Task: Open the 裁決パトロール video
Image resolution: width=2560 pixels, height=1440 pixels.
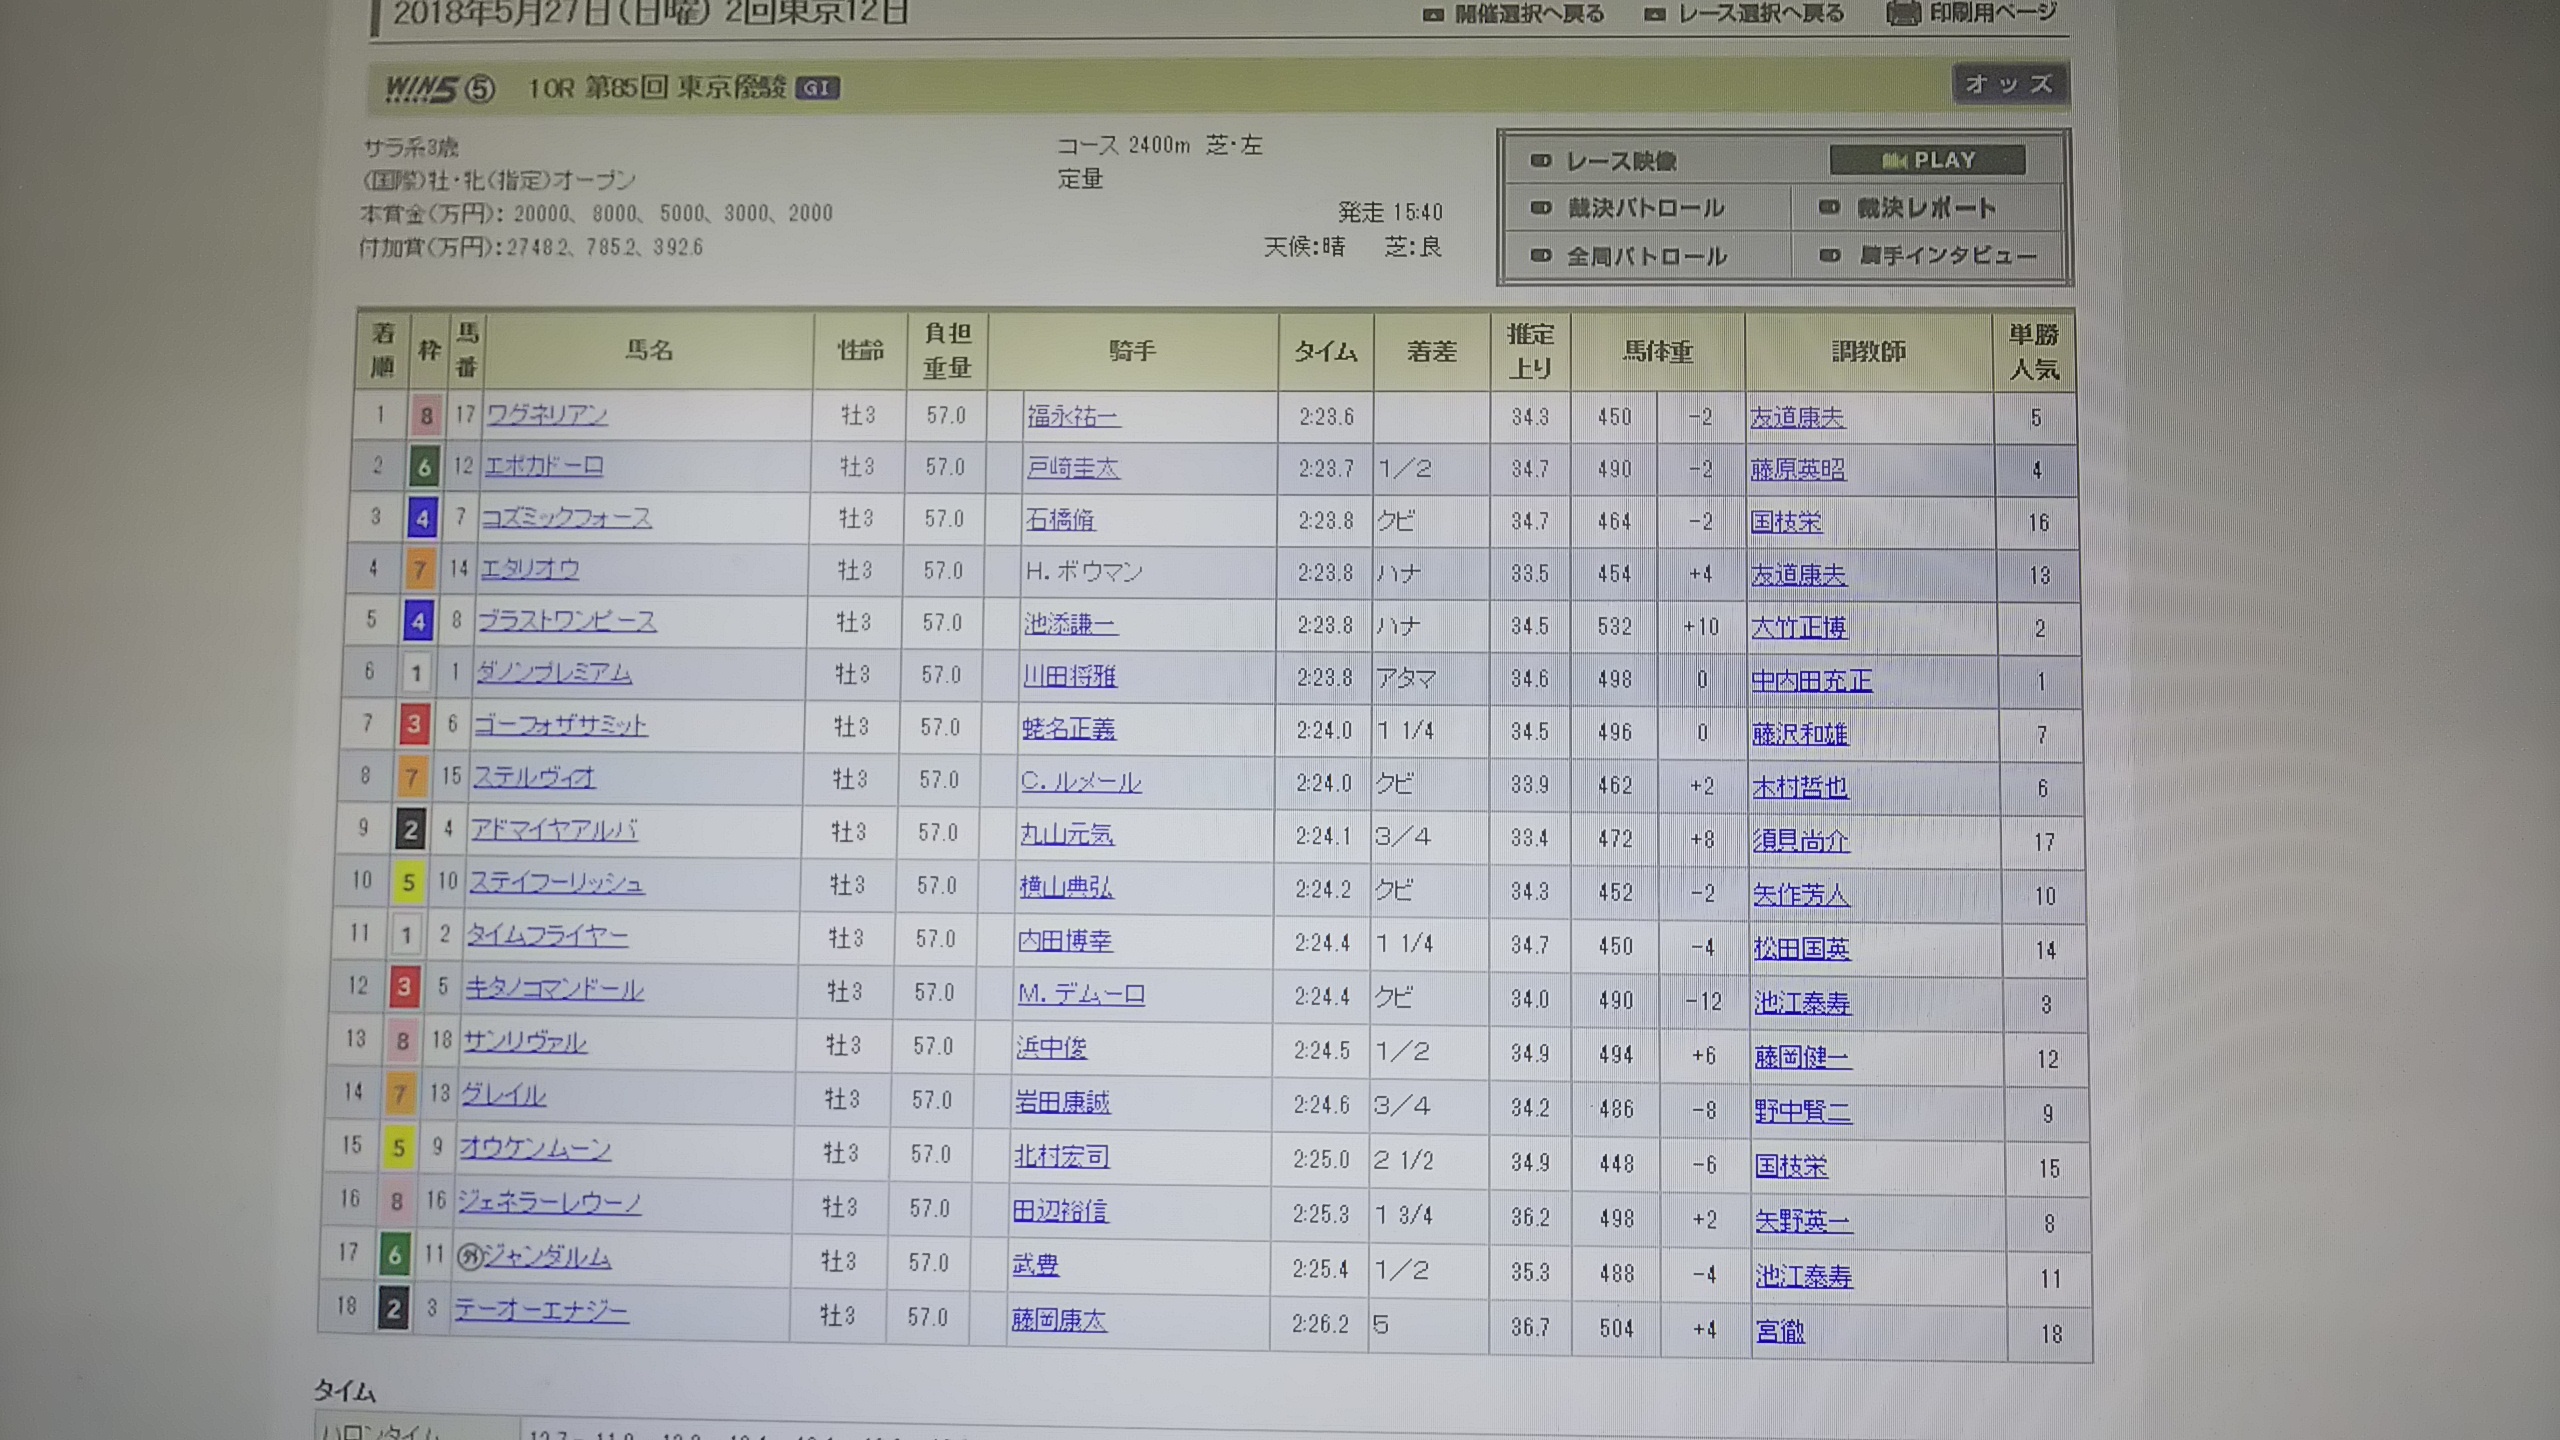Action: 1644,208
